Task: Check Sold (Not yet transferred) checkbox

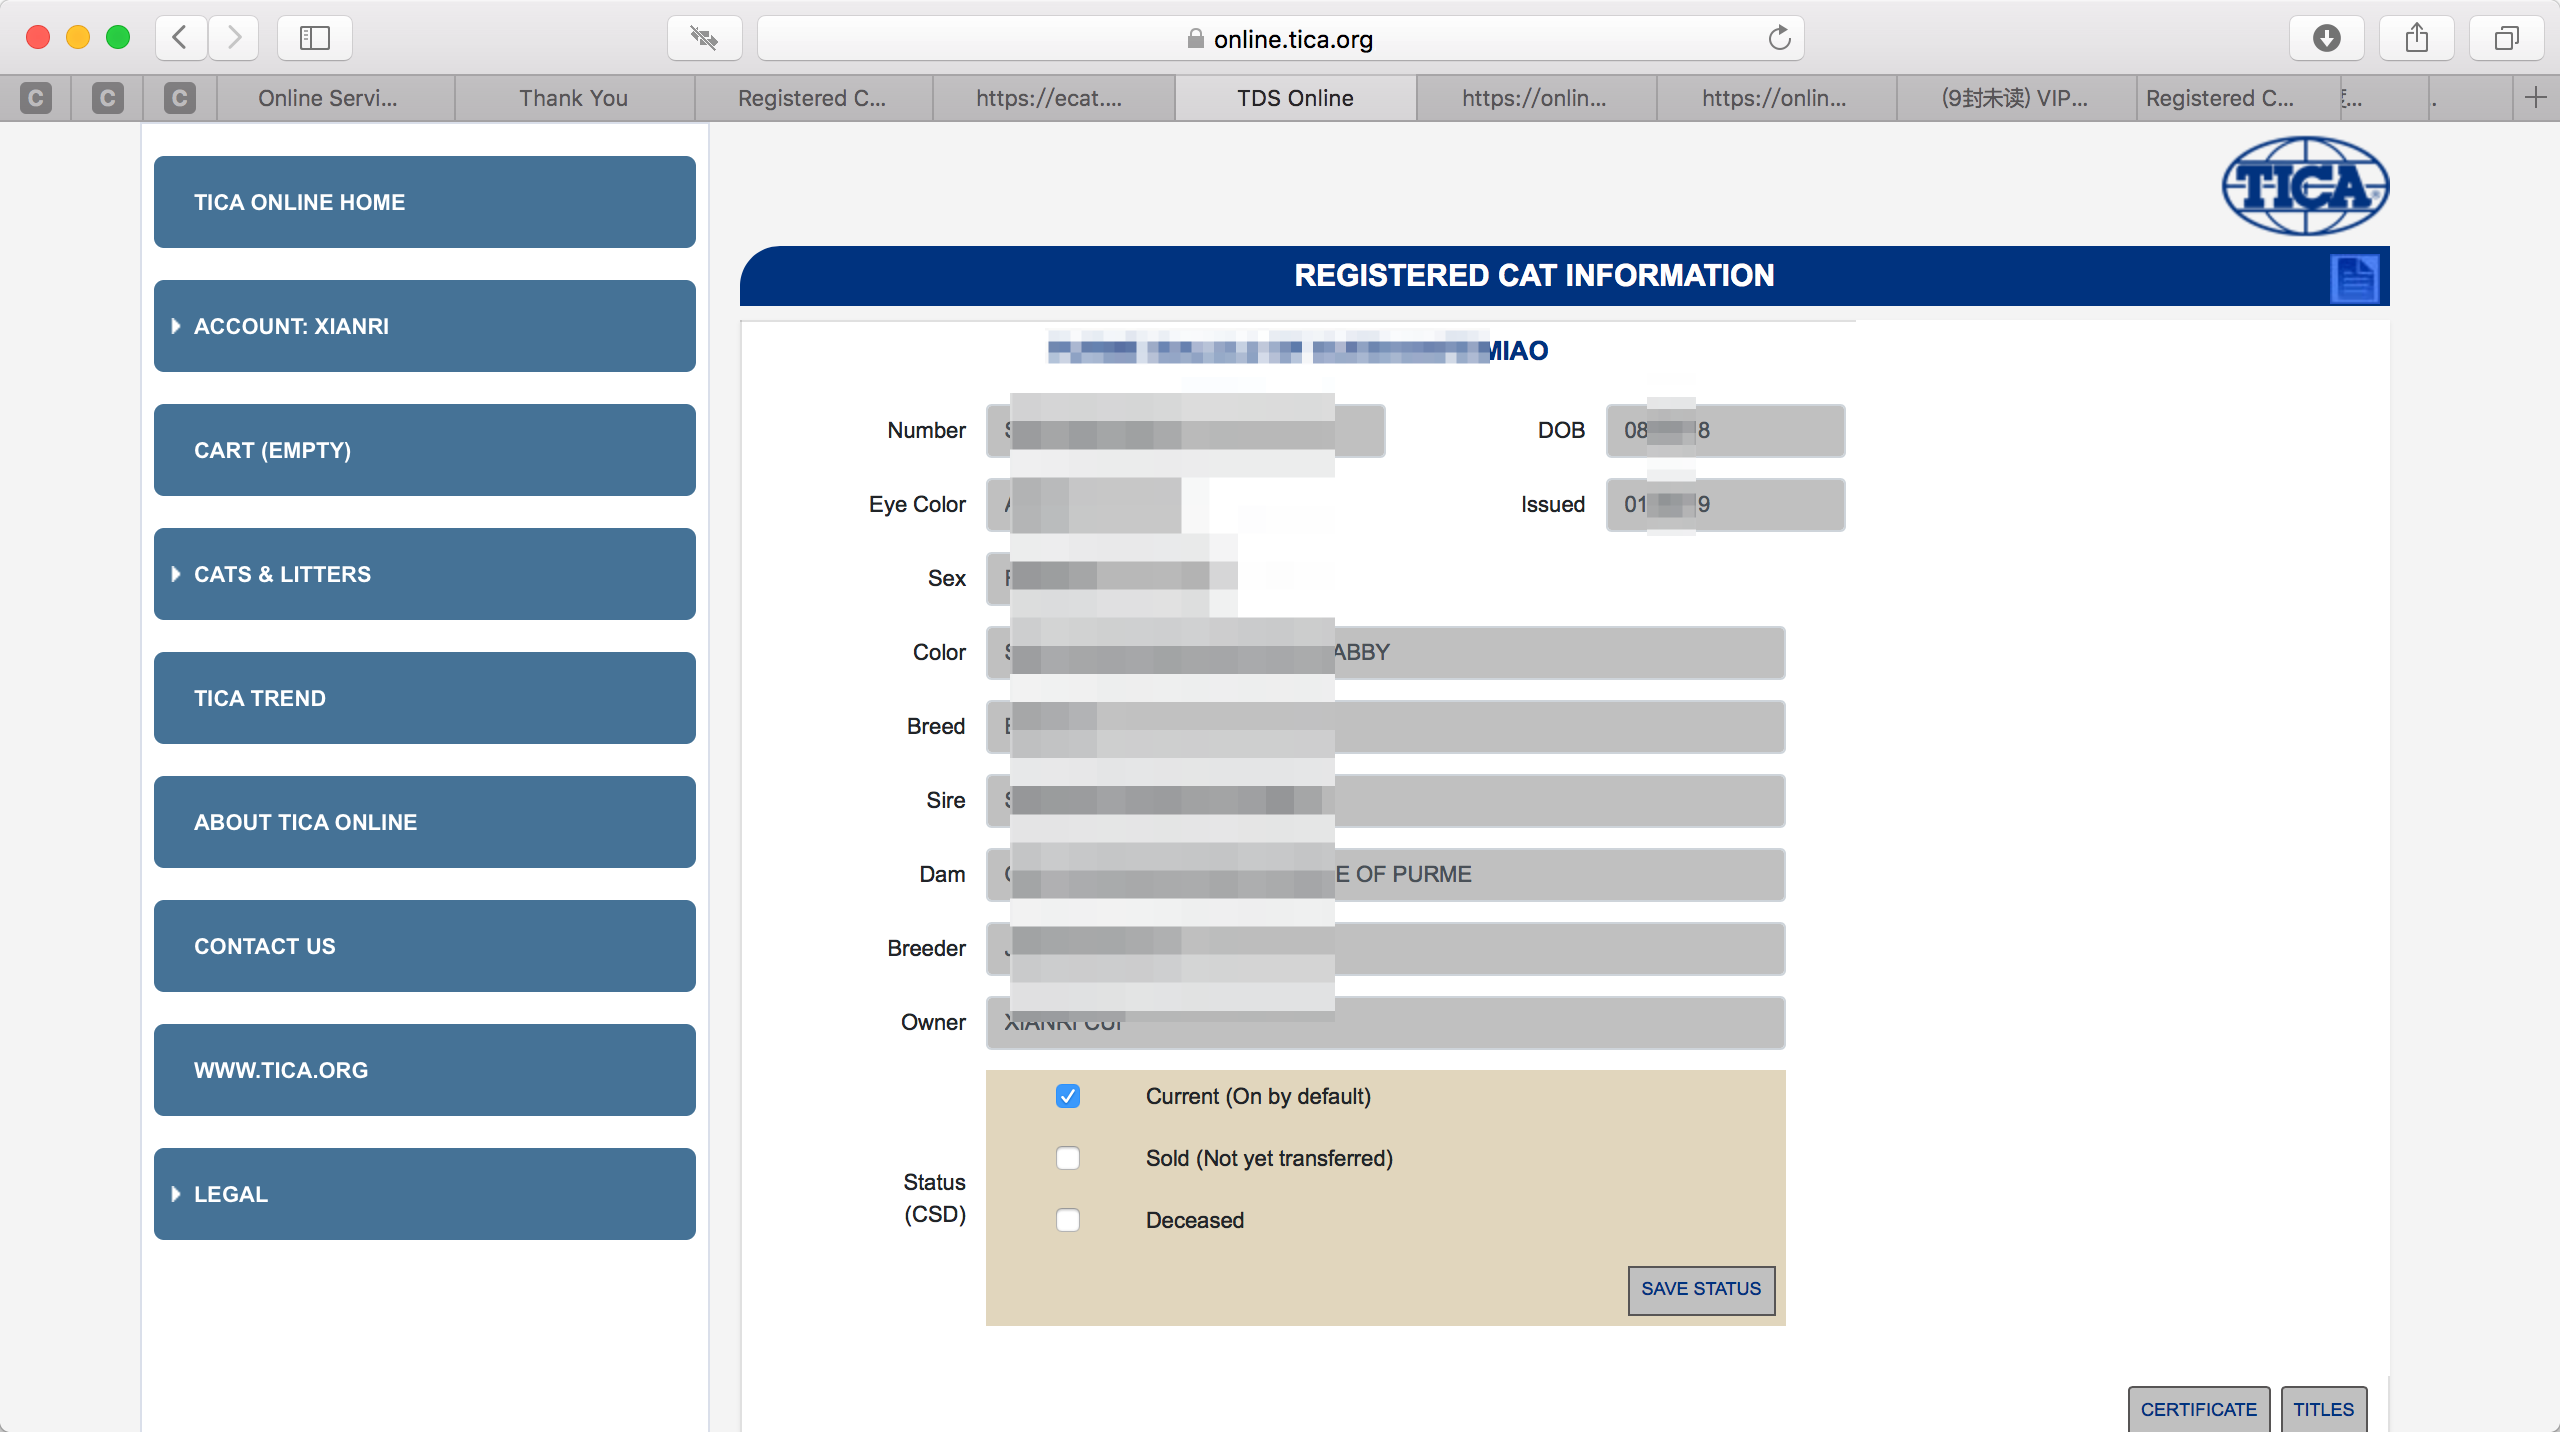Action: (x=1068, y=1158)
